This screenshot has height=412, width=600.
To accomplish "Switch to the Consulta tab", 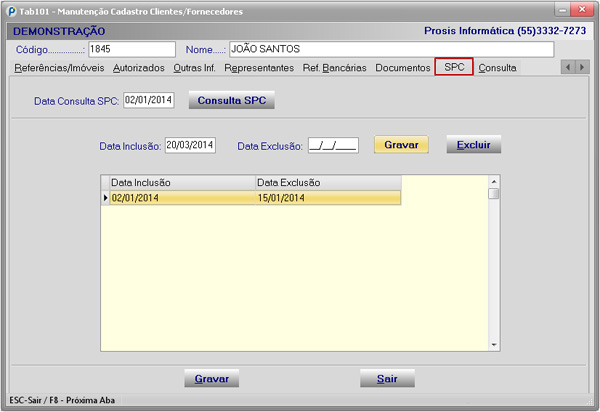I will [497, 68].
